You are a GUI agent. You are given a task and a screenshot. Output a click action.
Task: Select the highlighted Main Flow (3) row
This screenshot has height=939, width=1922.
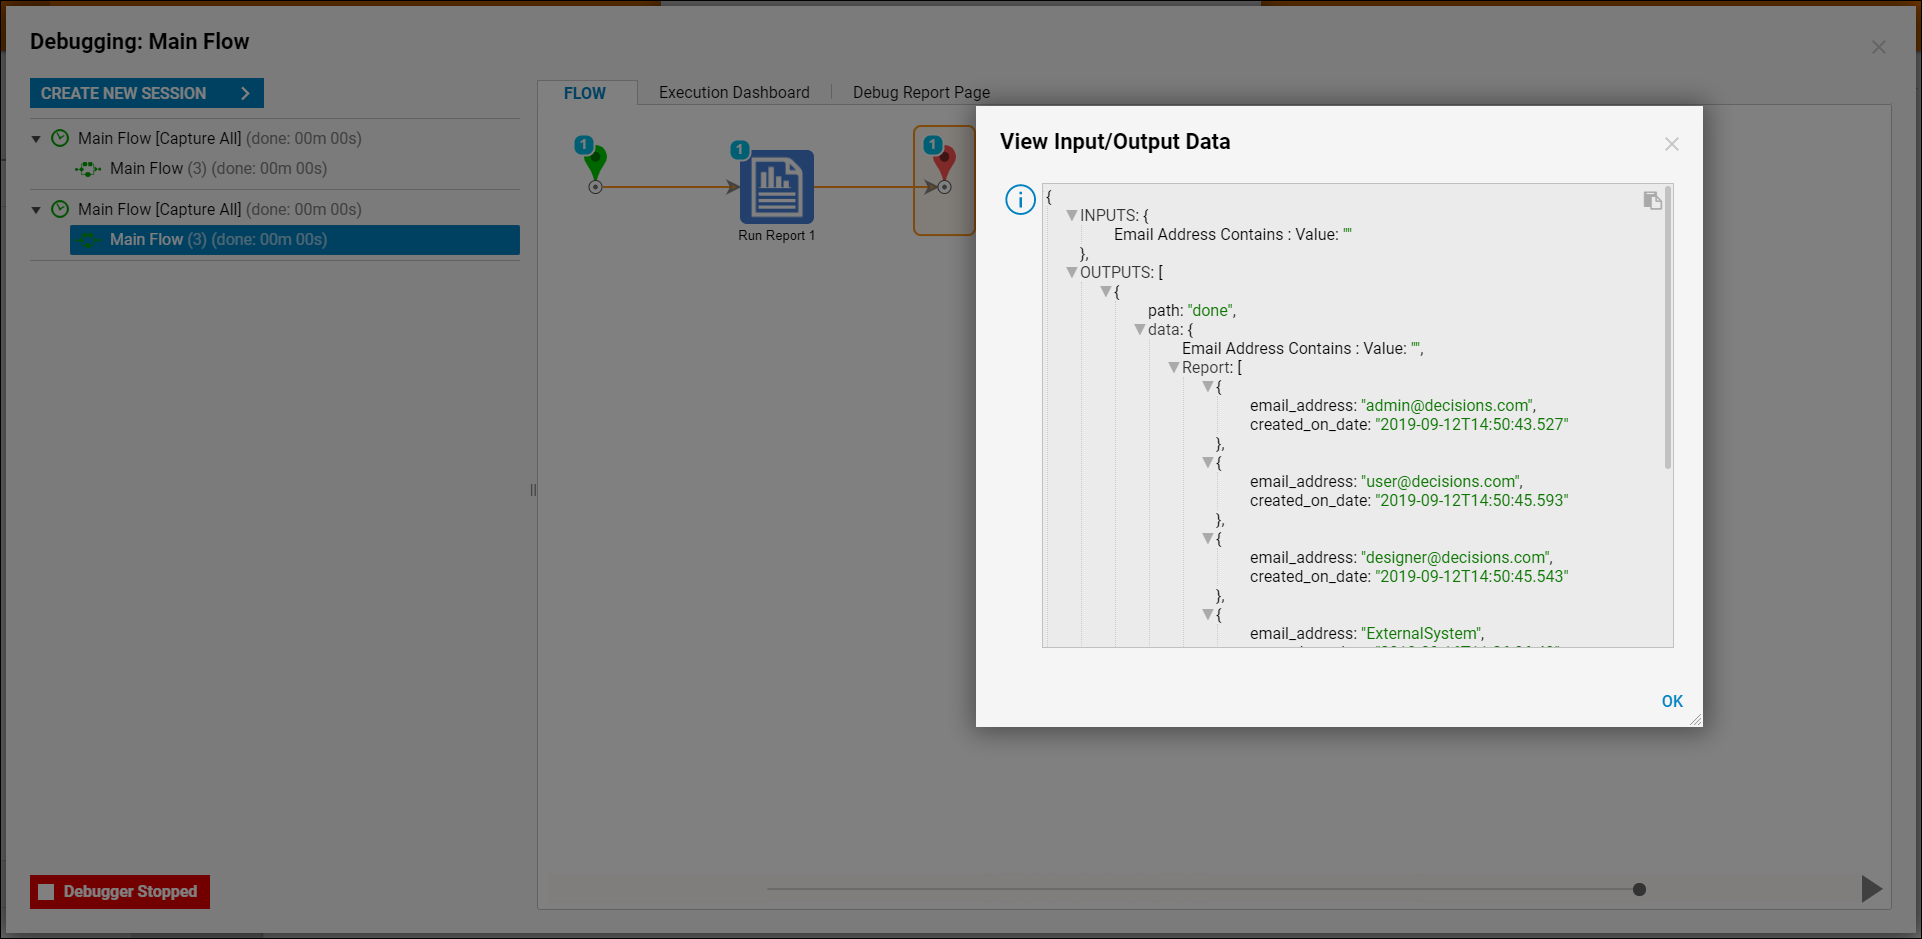click(x=295, y=240)
